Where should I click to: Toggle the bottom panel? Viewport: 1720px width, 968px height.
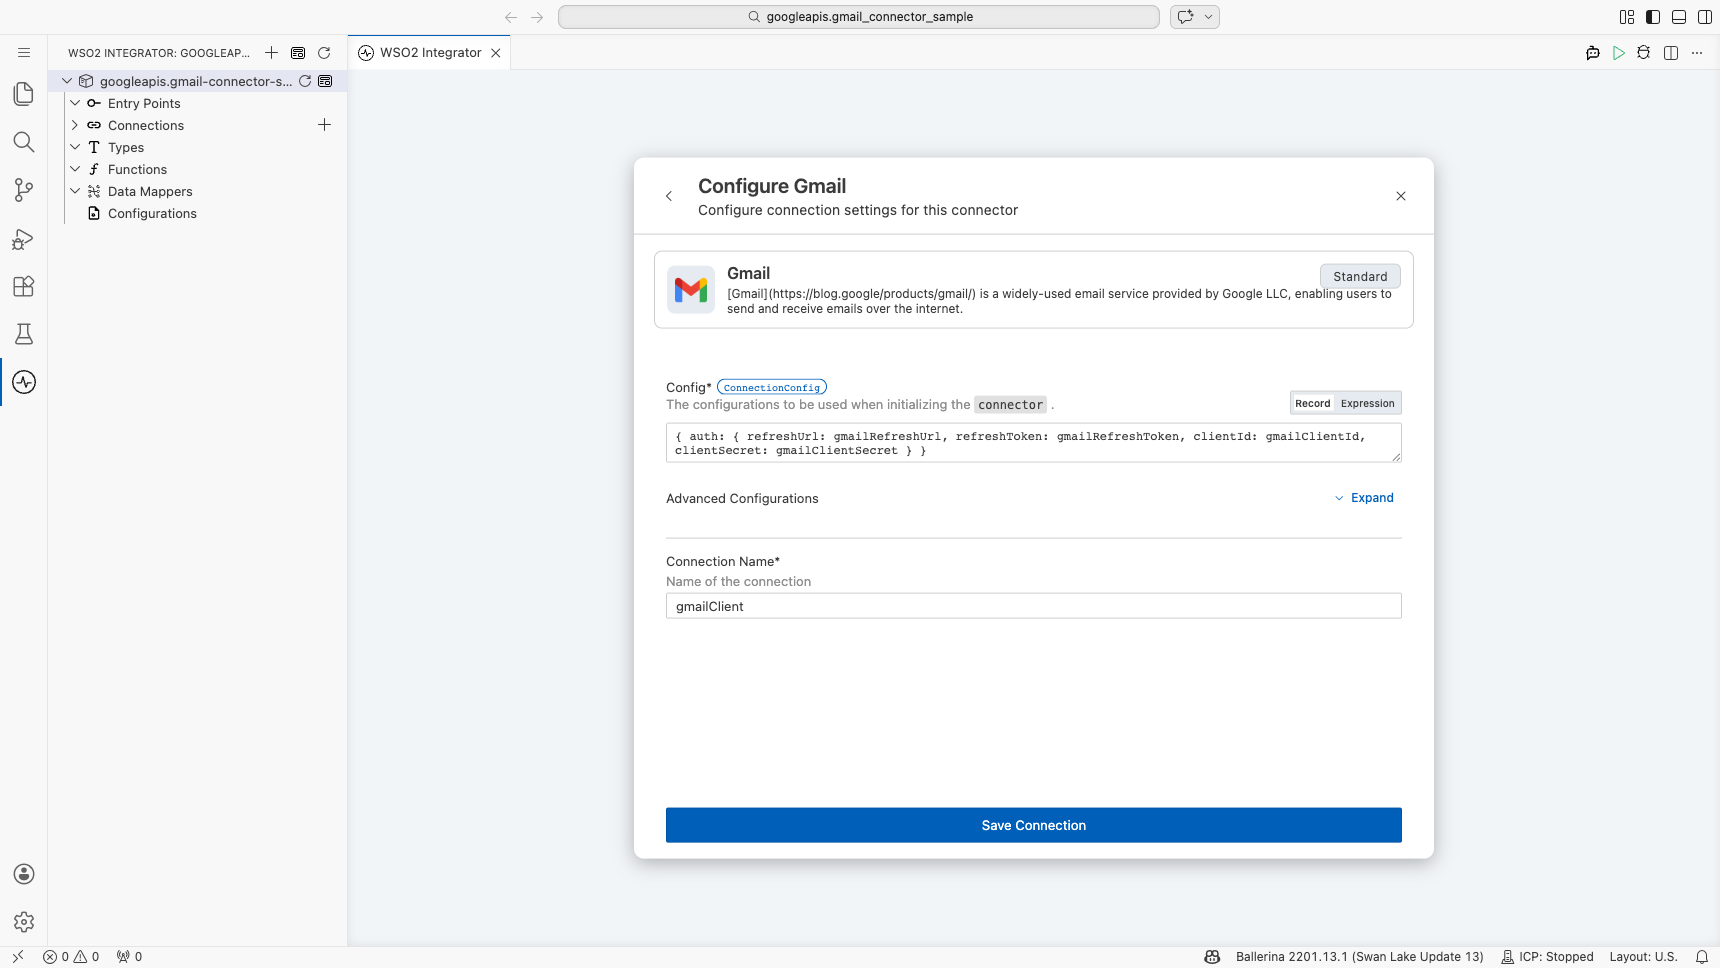(x=1679, y=17)
